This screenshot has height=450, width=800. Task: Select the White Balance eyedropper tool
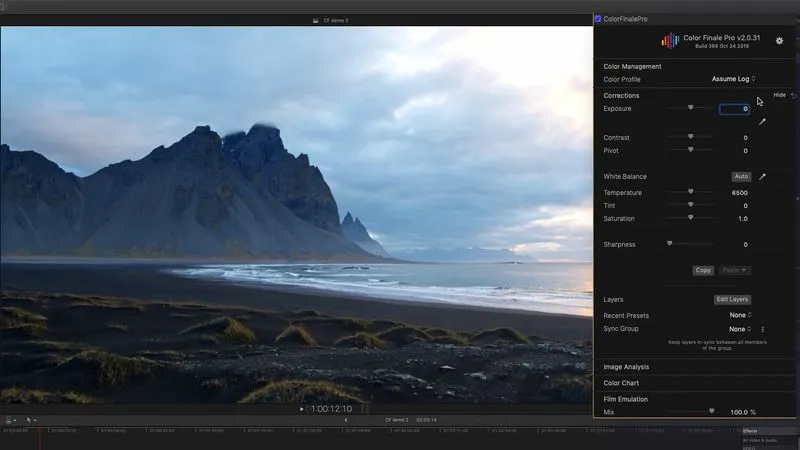[762, 177]
